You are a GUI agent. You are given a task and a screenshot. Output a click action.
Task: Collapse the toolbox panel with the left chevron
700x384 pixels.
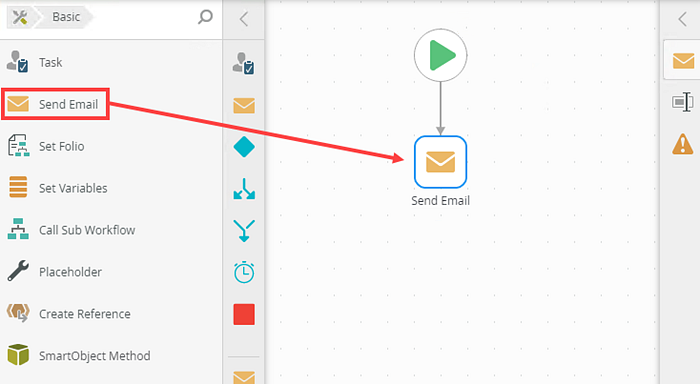pyautogui.click(x=243, y=19)
